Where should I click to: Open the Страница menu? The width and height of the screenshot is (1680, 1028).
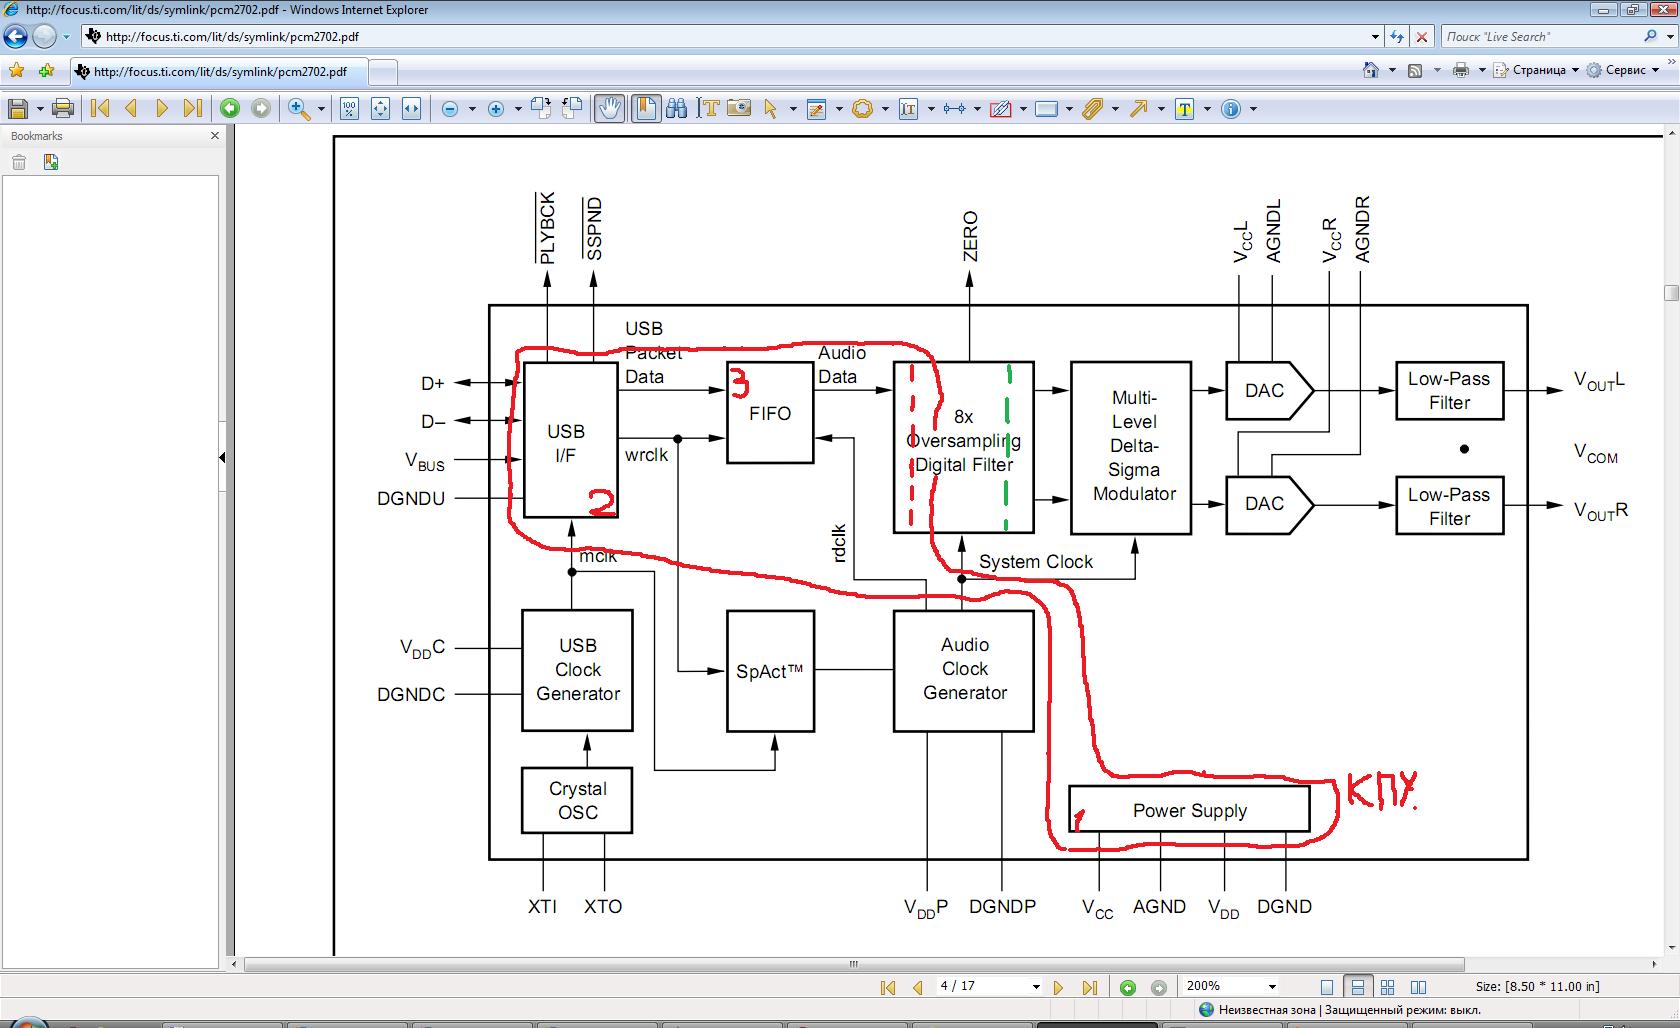(x=1538, y=70)
